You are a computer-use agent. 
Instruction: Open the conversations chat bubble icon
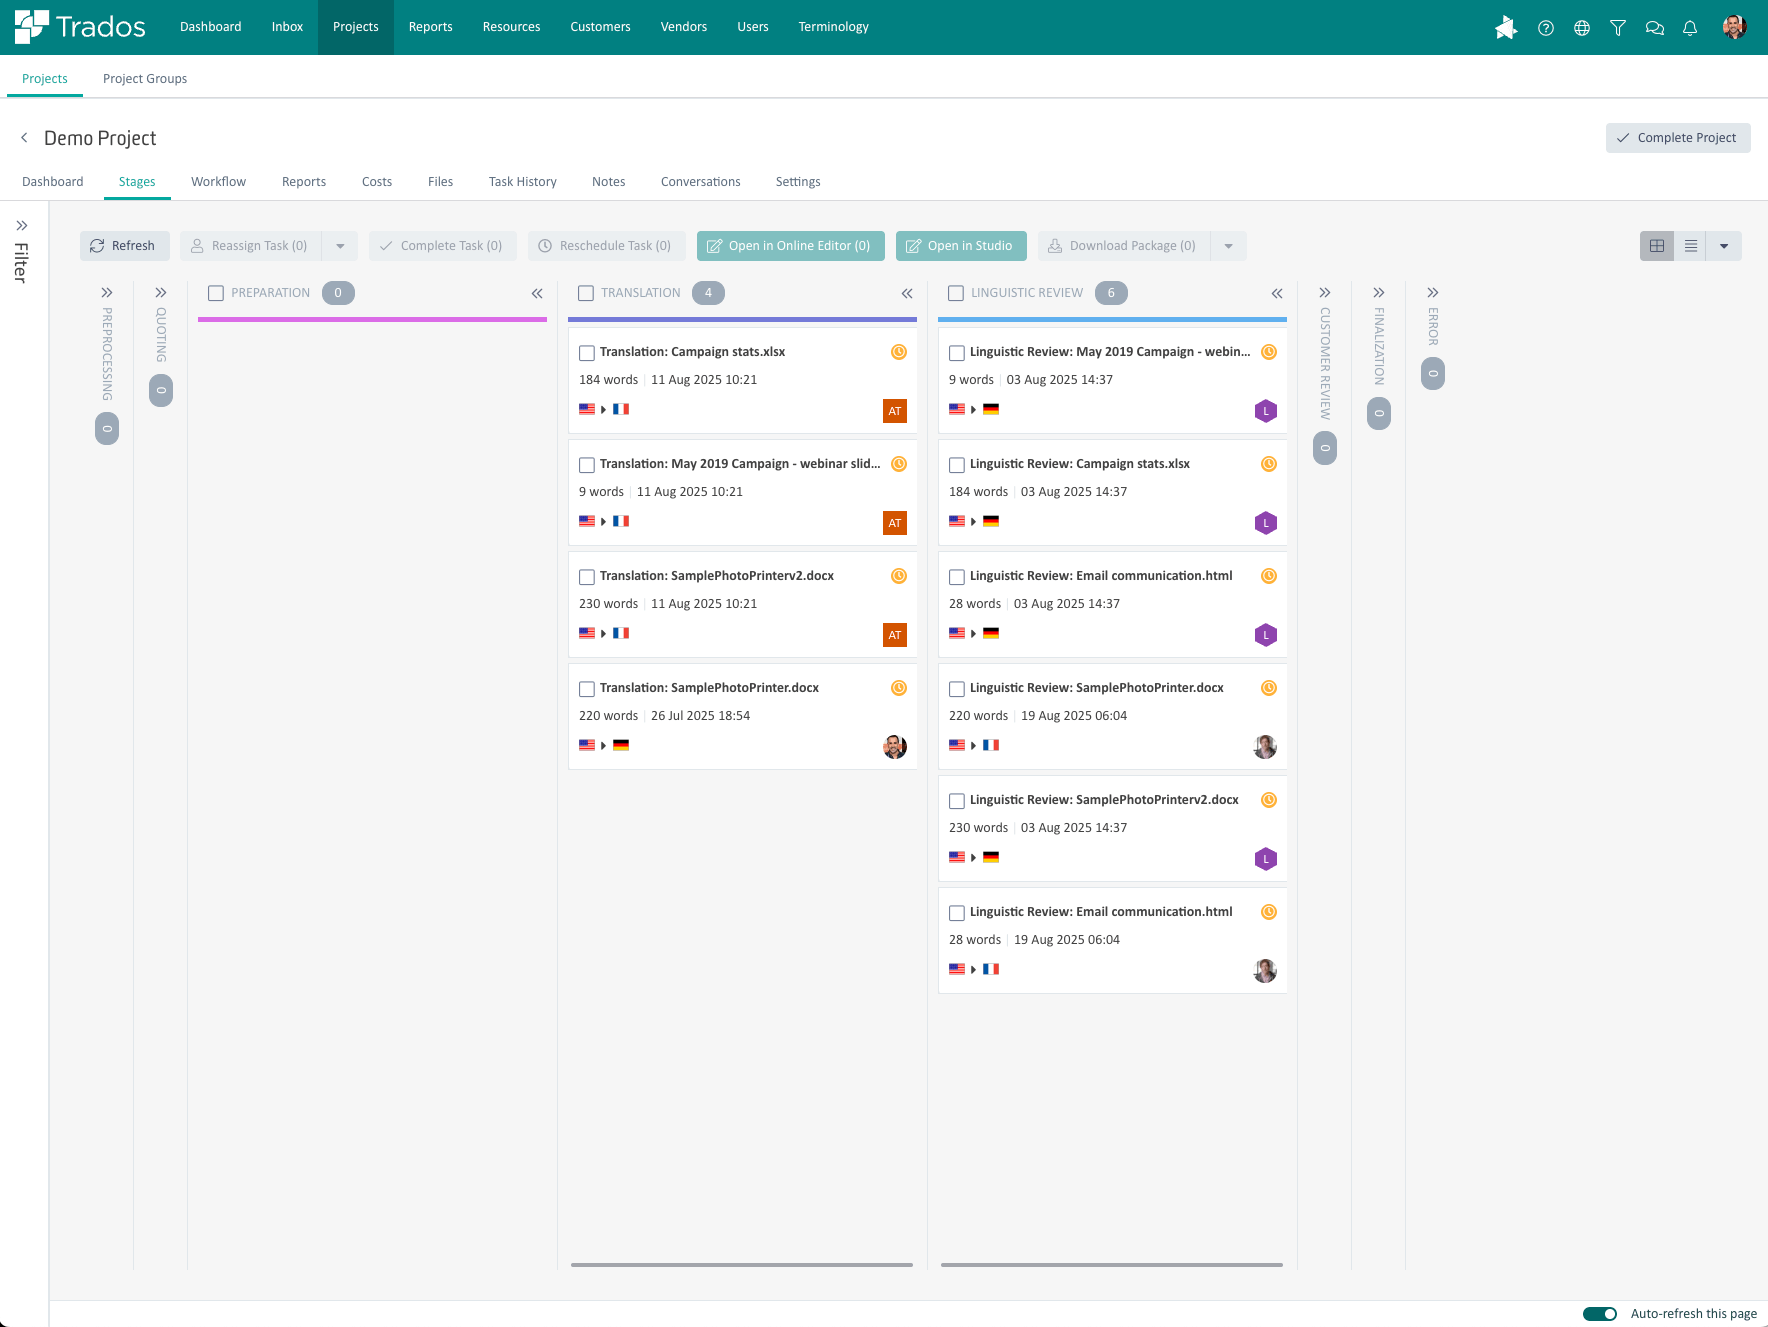click(x=1654, y=28)
